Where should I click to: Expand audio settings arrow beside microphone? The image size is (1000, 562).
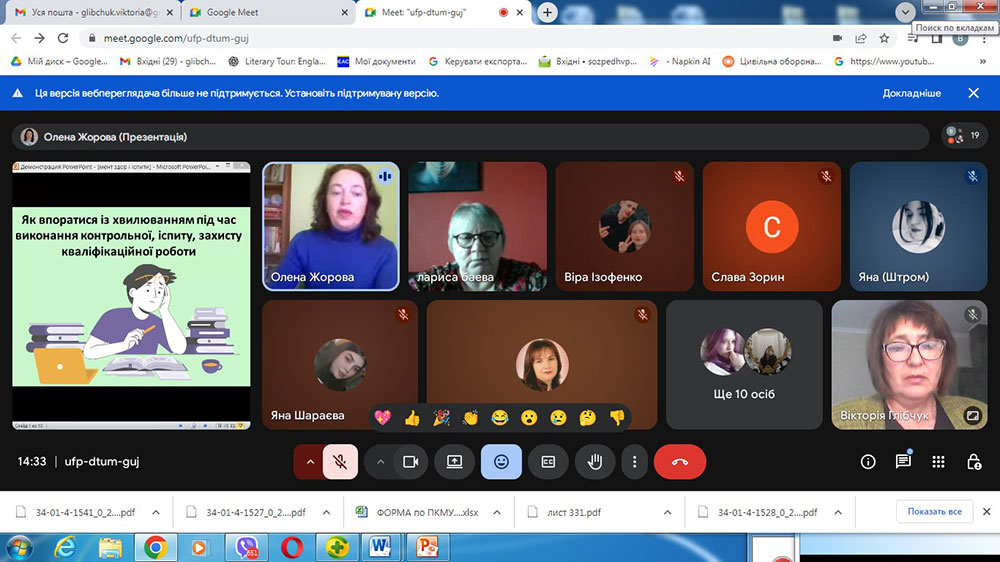click(310, 462)
